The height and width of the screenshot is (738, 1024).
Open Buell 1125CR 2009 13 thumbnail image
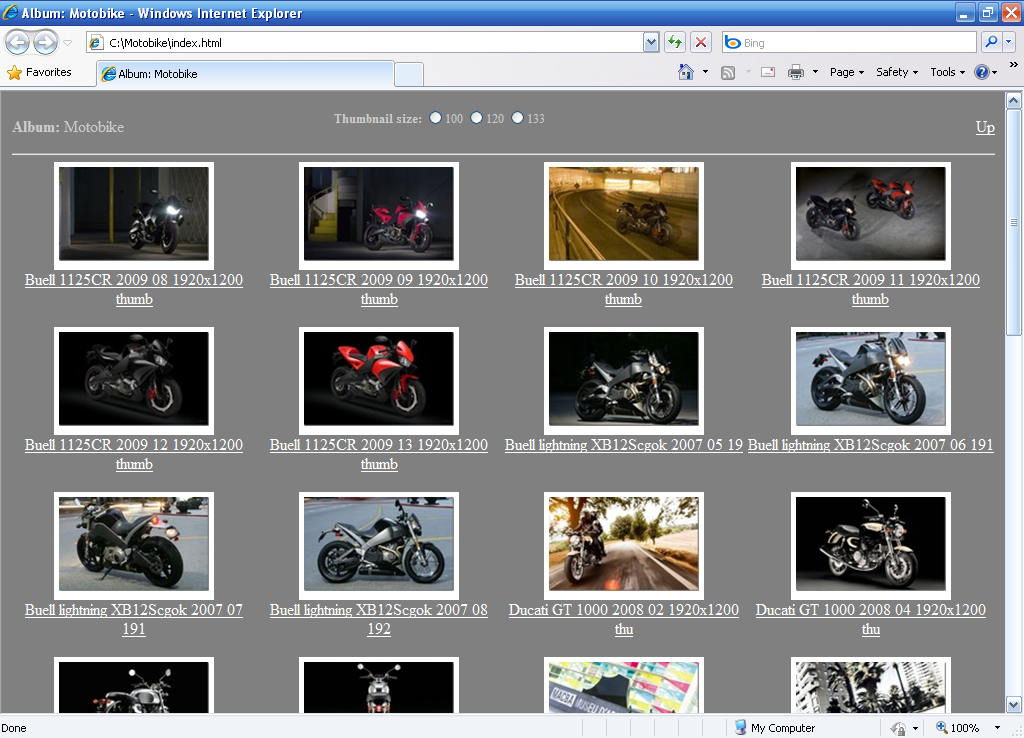click(379, 379)
